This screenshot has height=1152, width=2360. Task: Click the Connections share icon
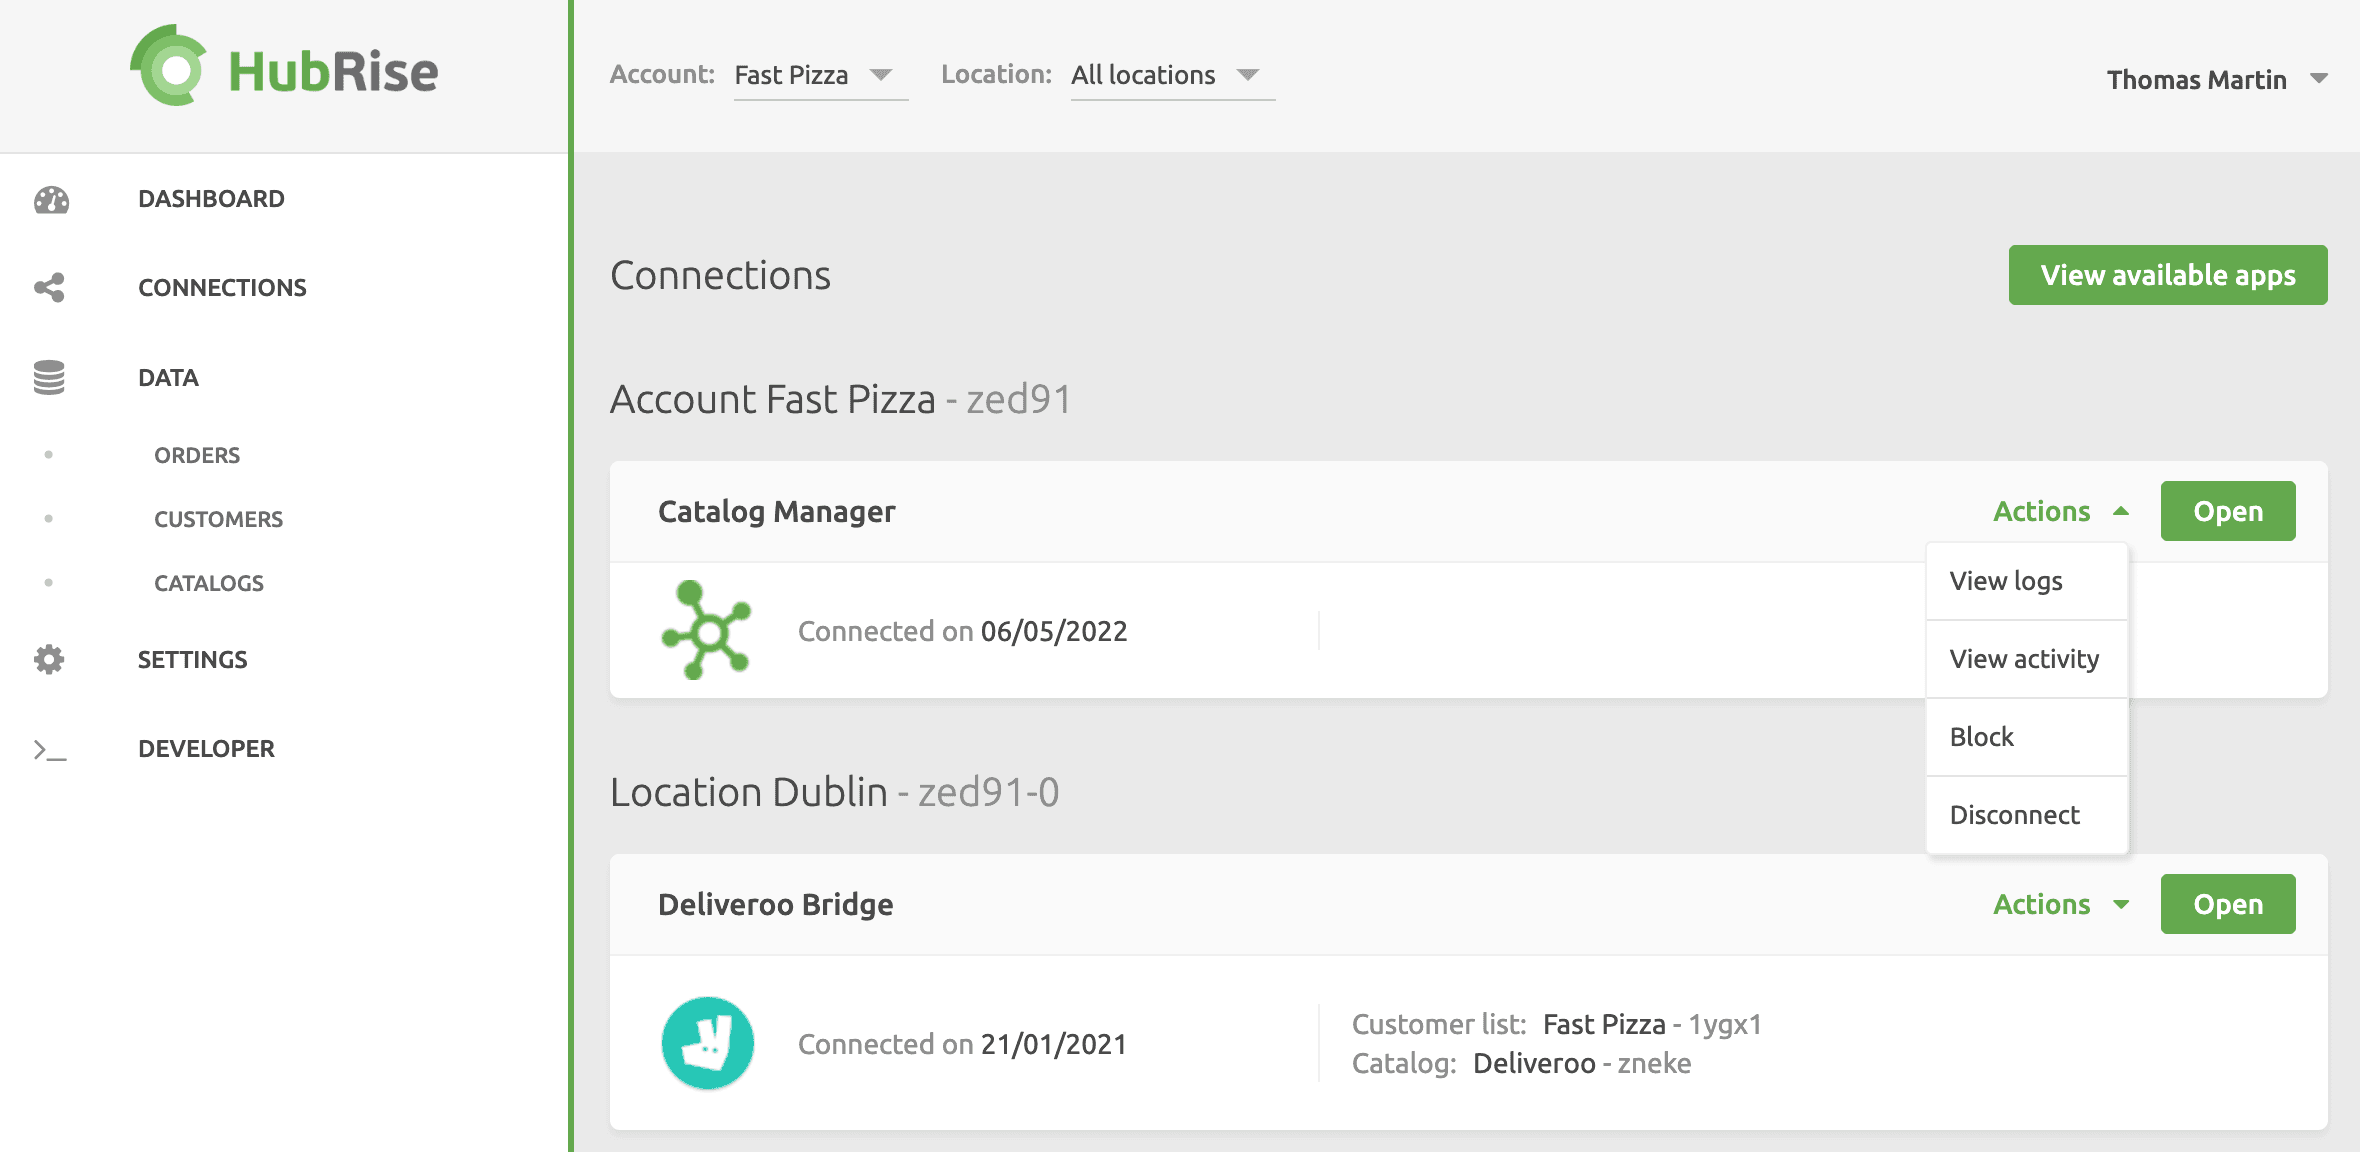click(48, 287)
